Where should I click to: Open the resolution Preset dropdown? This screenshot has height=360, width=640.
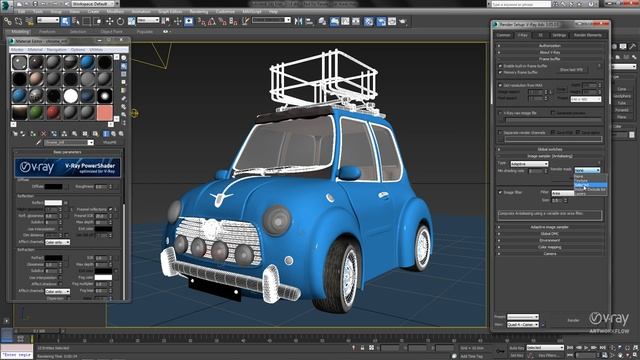coord(586,99)
